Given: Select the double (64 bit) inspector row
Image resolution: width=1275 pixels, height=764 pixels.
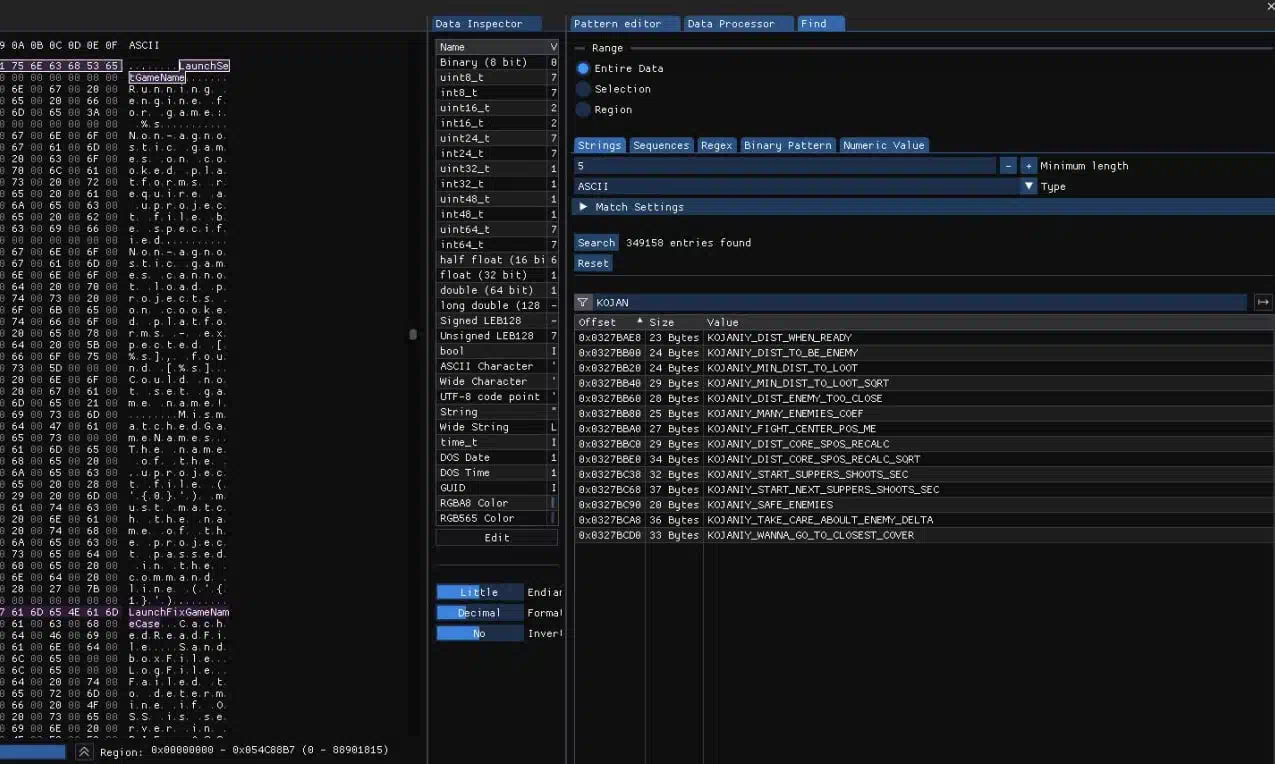Looking at the screenshot, I should click(497, 290).
